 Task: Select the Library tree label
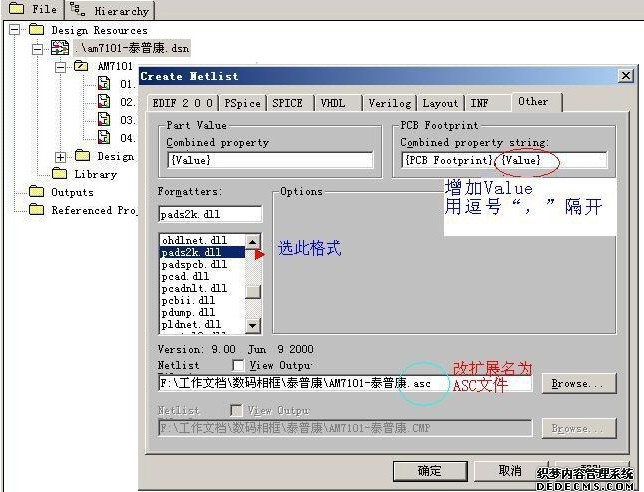(96, 174)
